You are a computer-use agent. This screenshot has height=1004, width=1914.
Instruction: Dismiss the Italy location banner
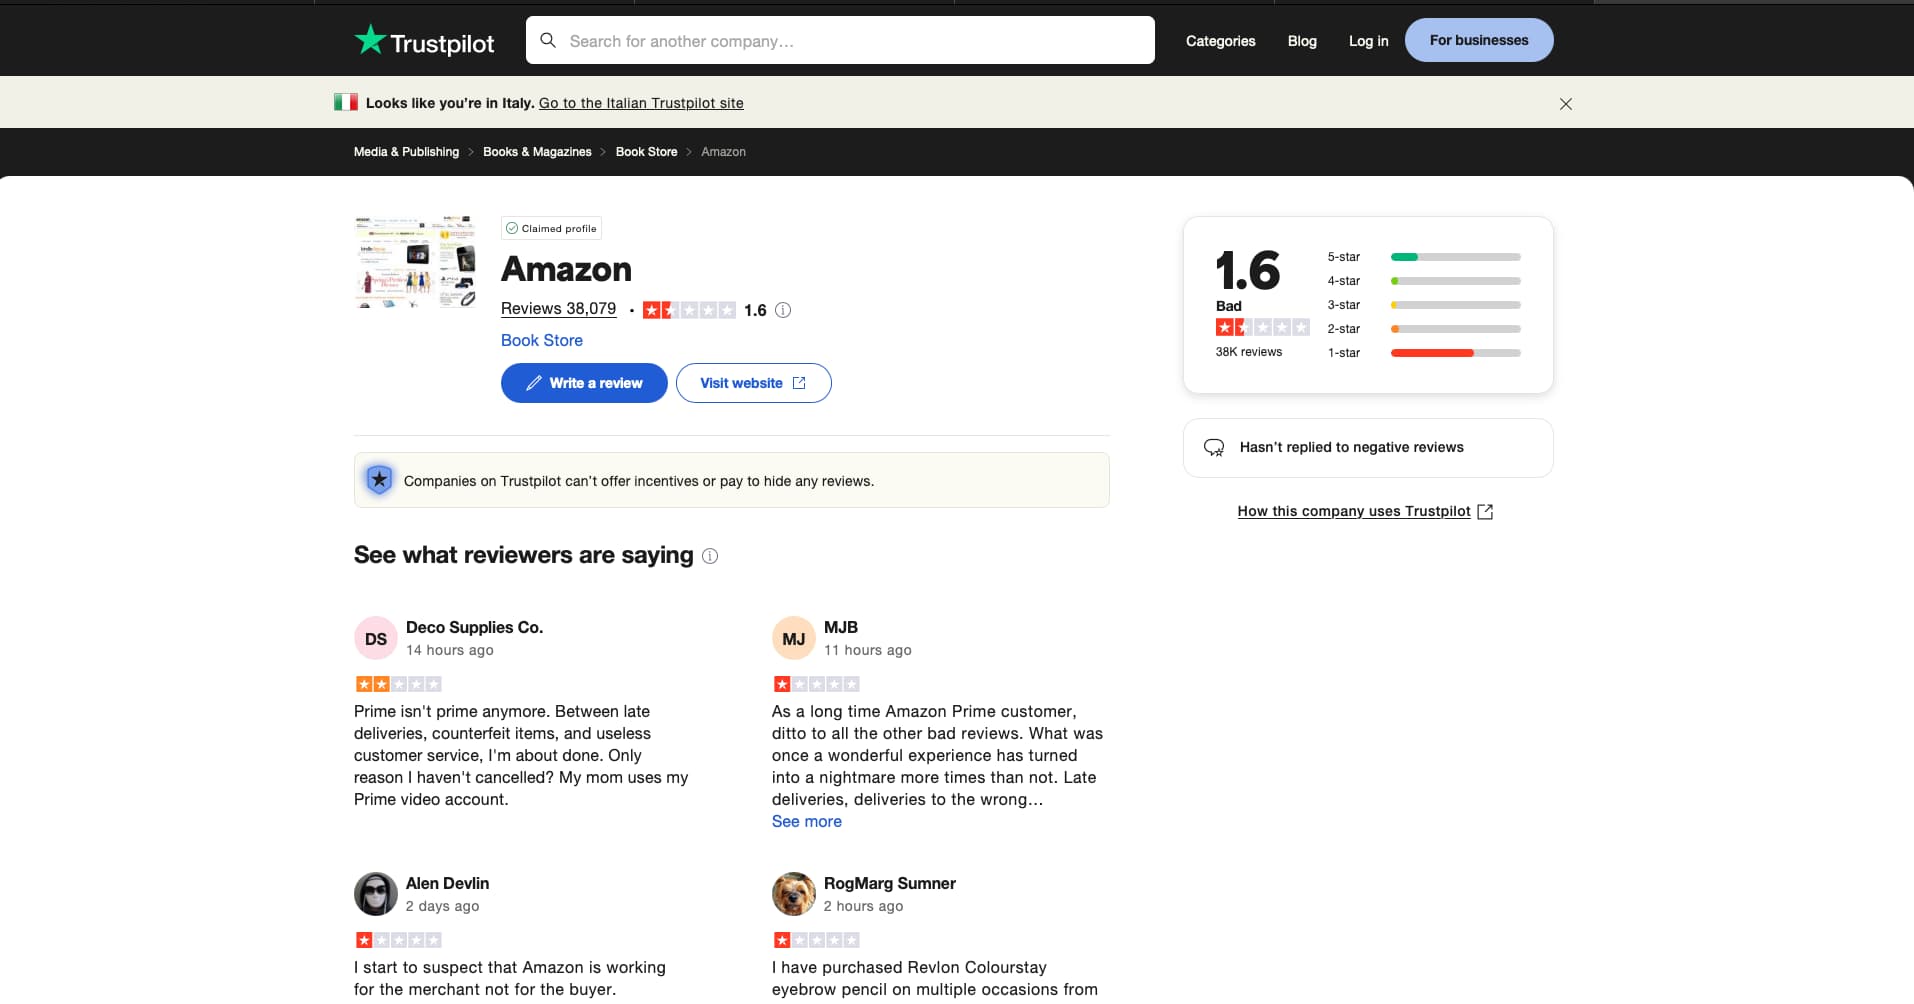(1566, 104)
